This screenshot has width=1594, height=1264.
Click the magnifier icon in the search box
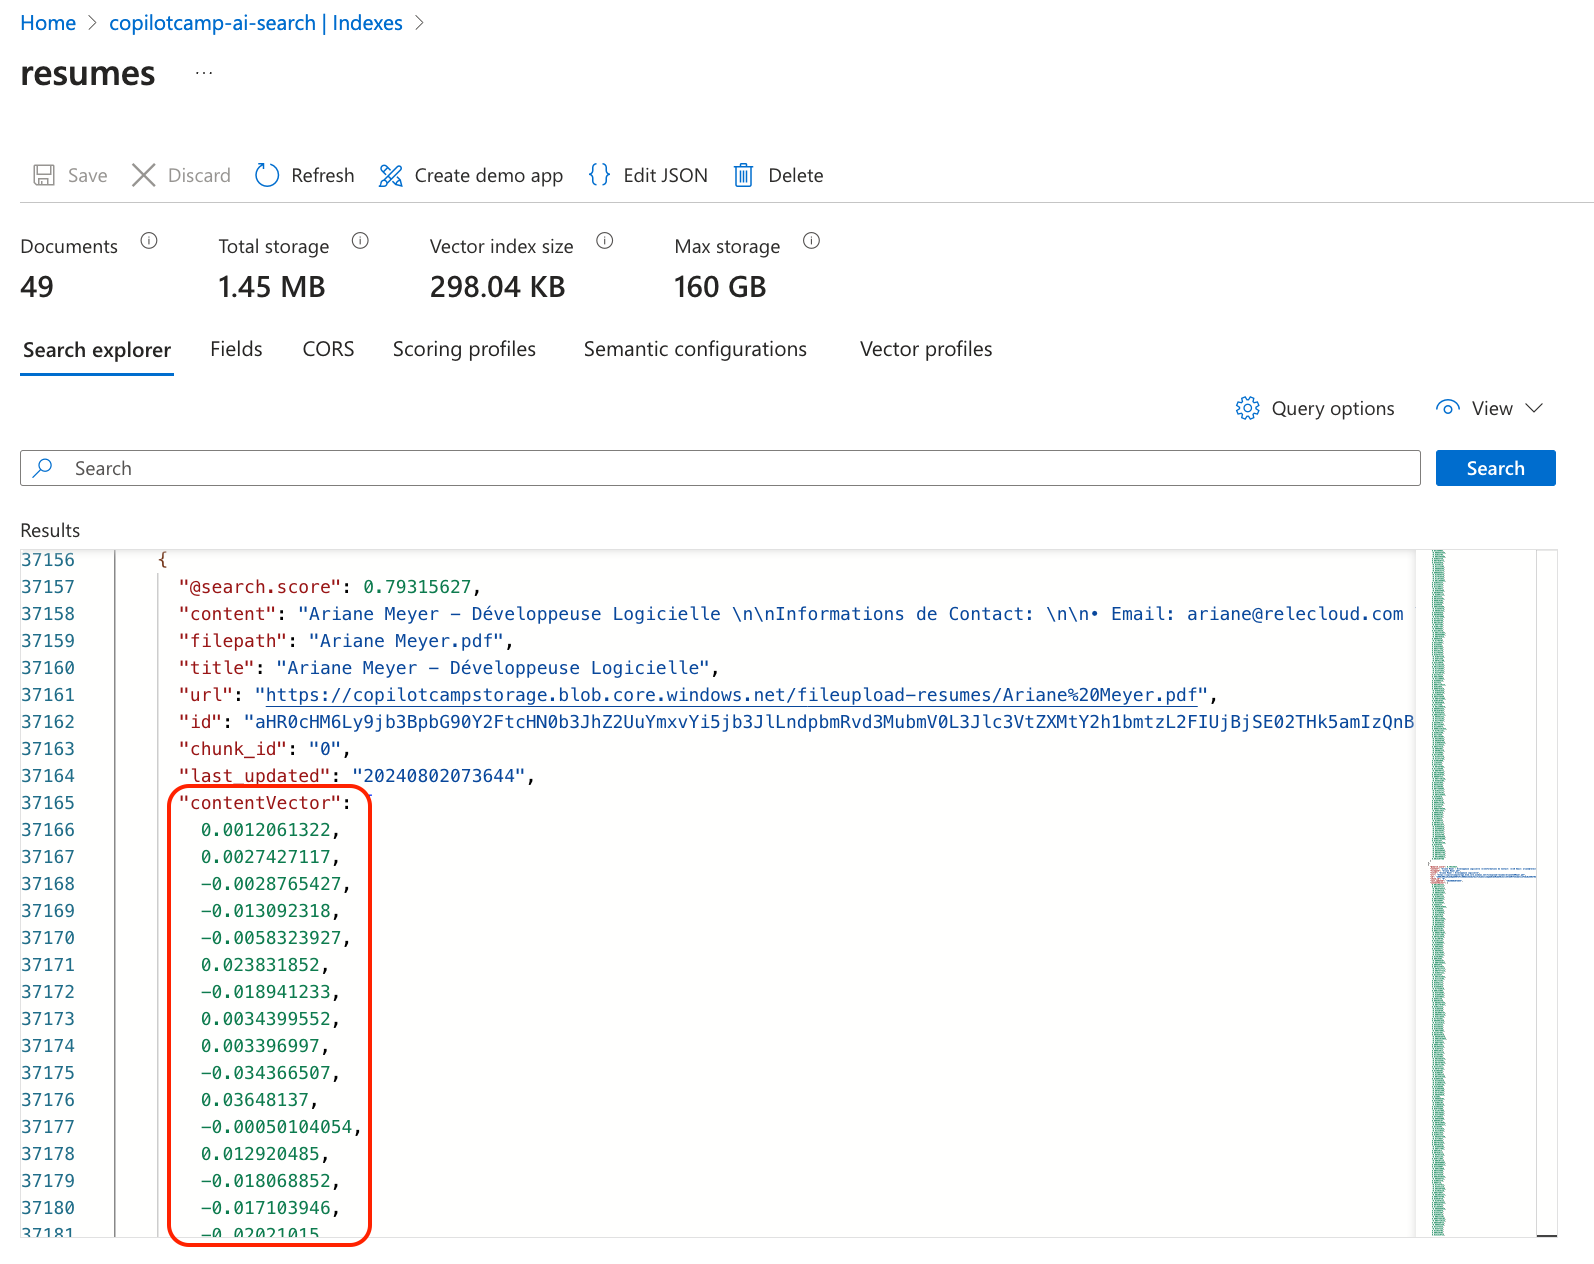click(43, 467)
